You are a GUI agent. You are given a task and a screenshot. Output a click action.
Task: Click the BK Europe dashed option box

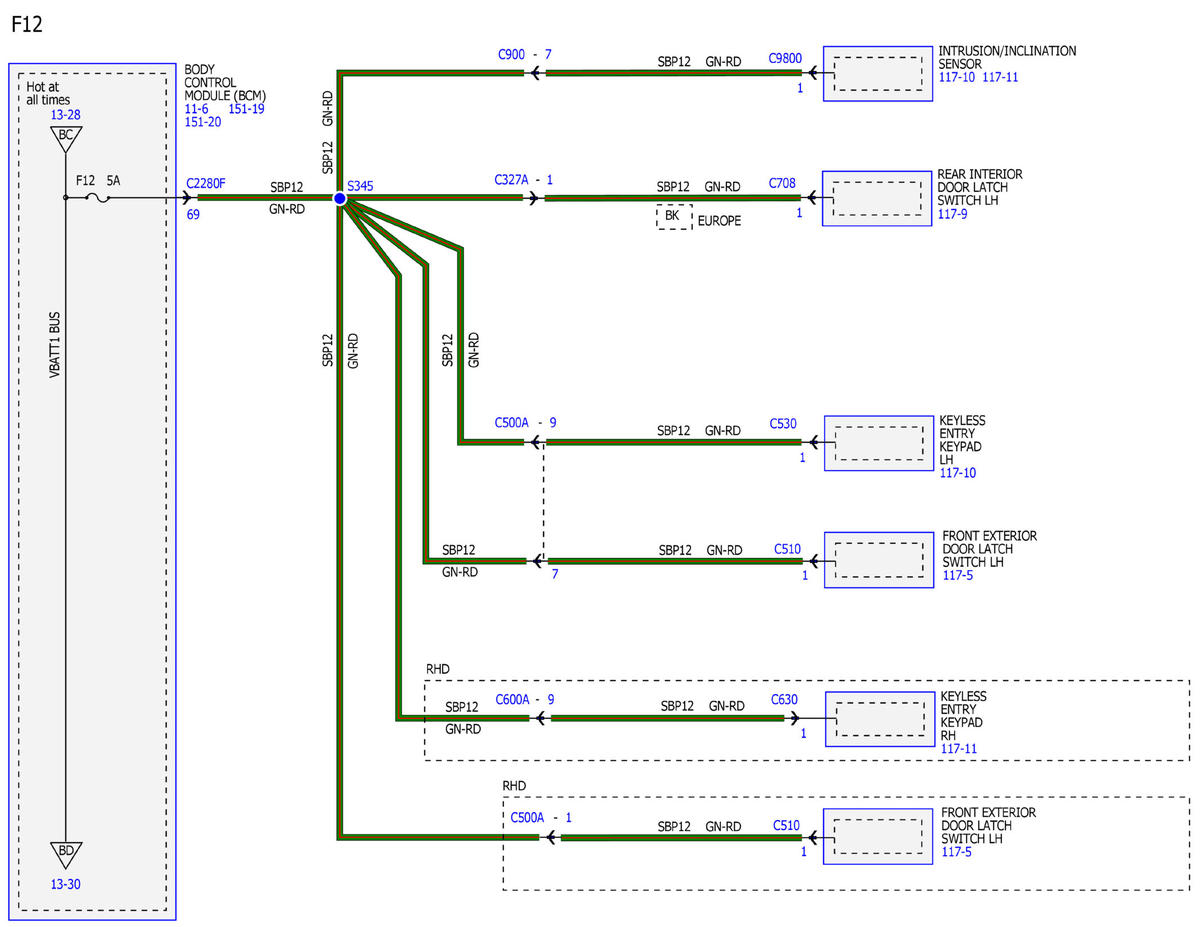coord(673,217)
